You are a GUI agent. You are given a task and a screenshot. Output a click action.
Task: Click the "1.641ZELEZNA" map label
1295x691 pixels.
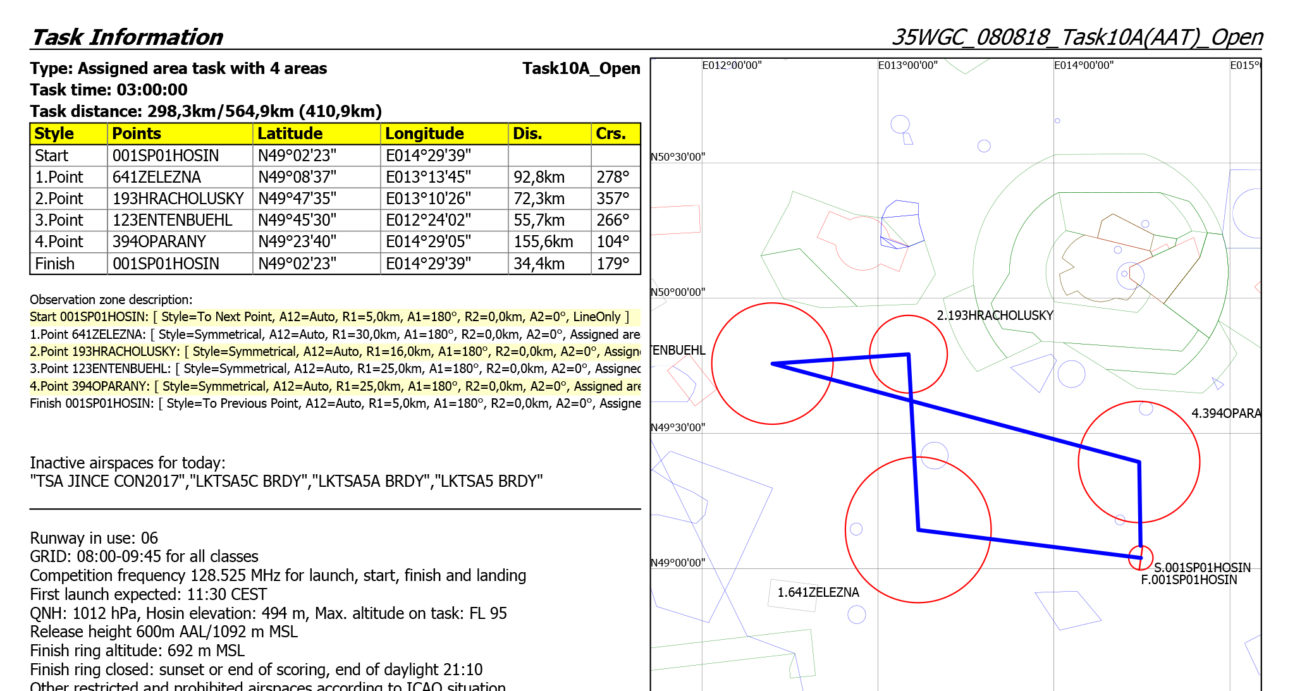point(818,592)
